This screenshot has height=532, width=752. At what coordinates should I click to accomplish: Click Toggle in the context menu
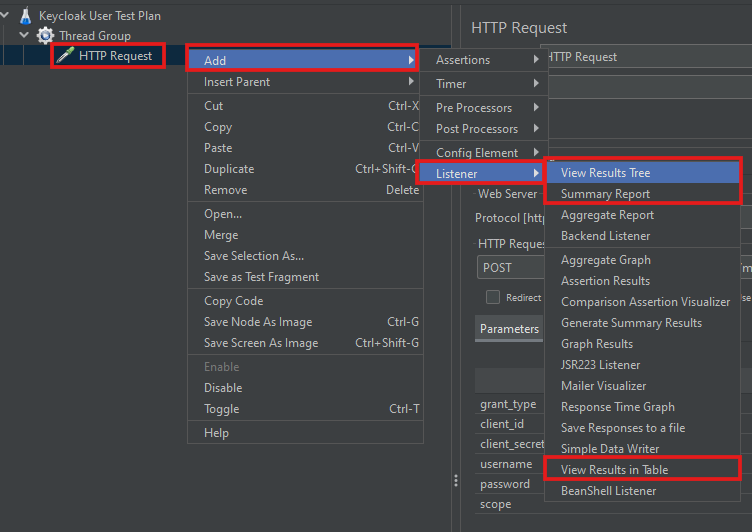[x=303, y=409]
